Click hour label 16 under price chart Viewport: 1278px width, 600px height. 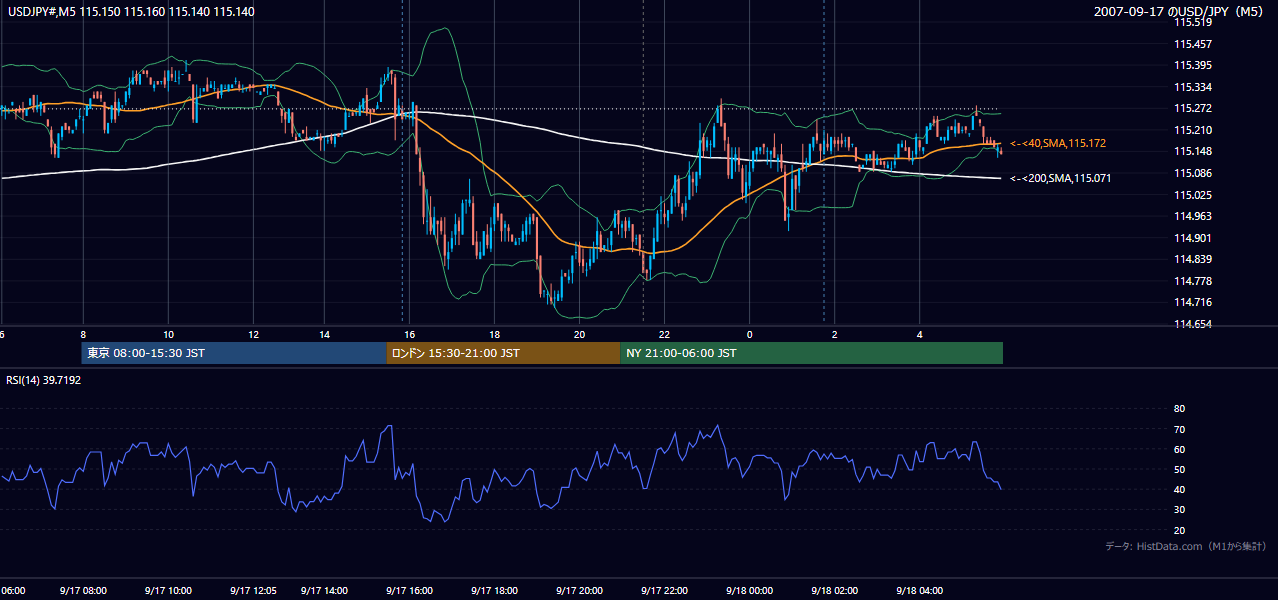point(409,334)
